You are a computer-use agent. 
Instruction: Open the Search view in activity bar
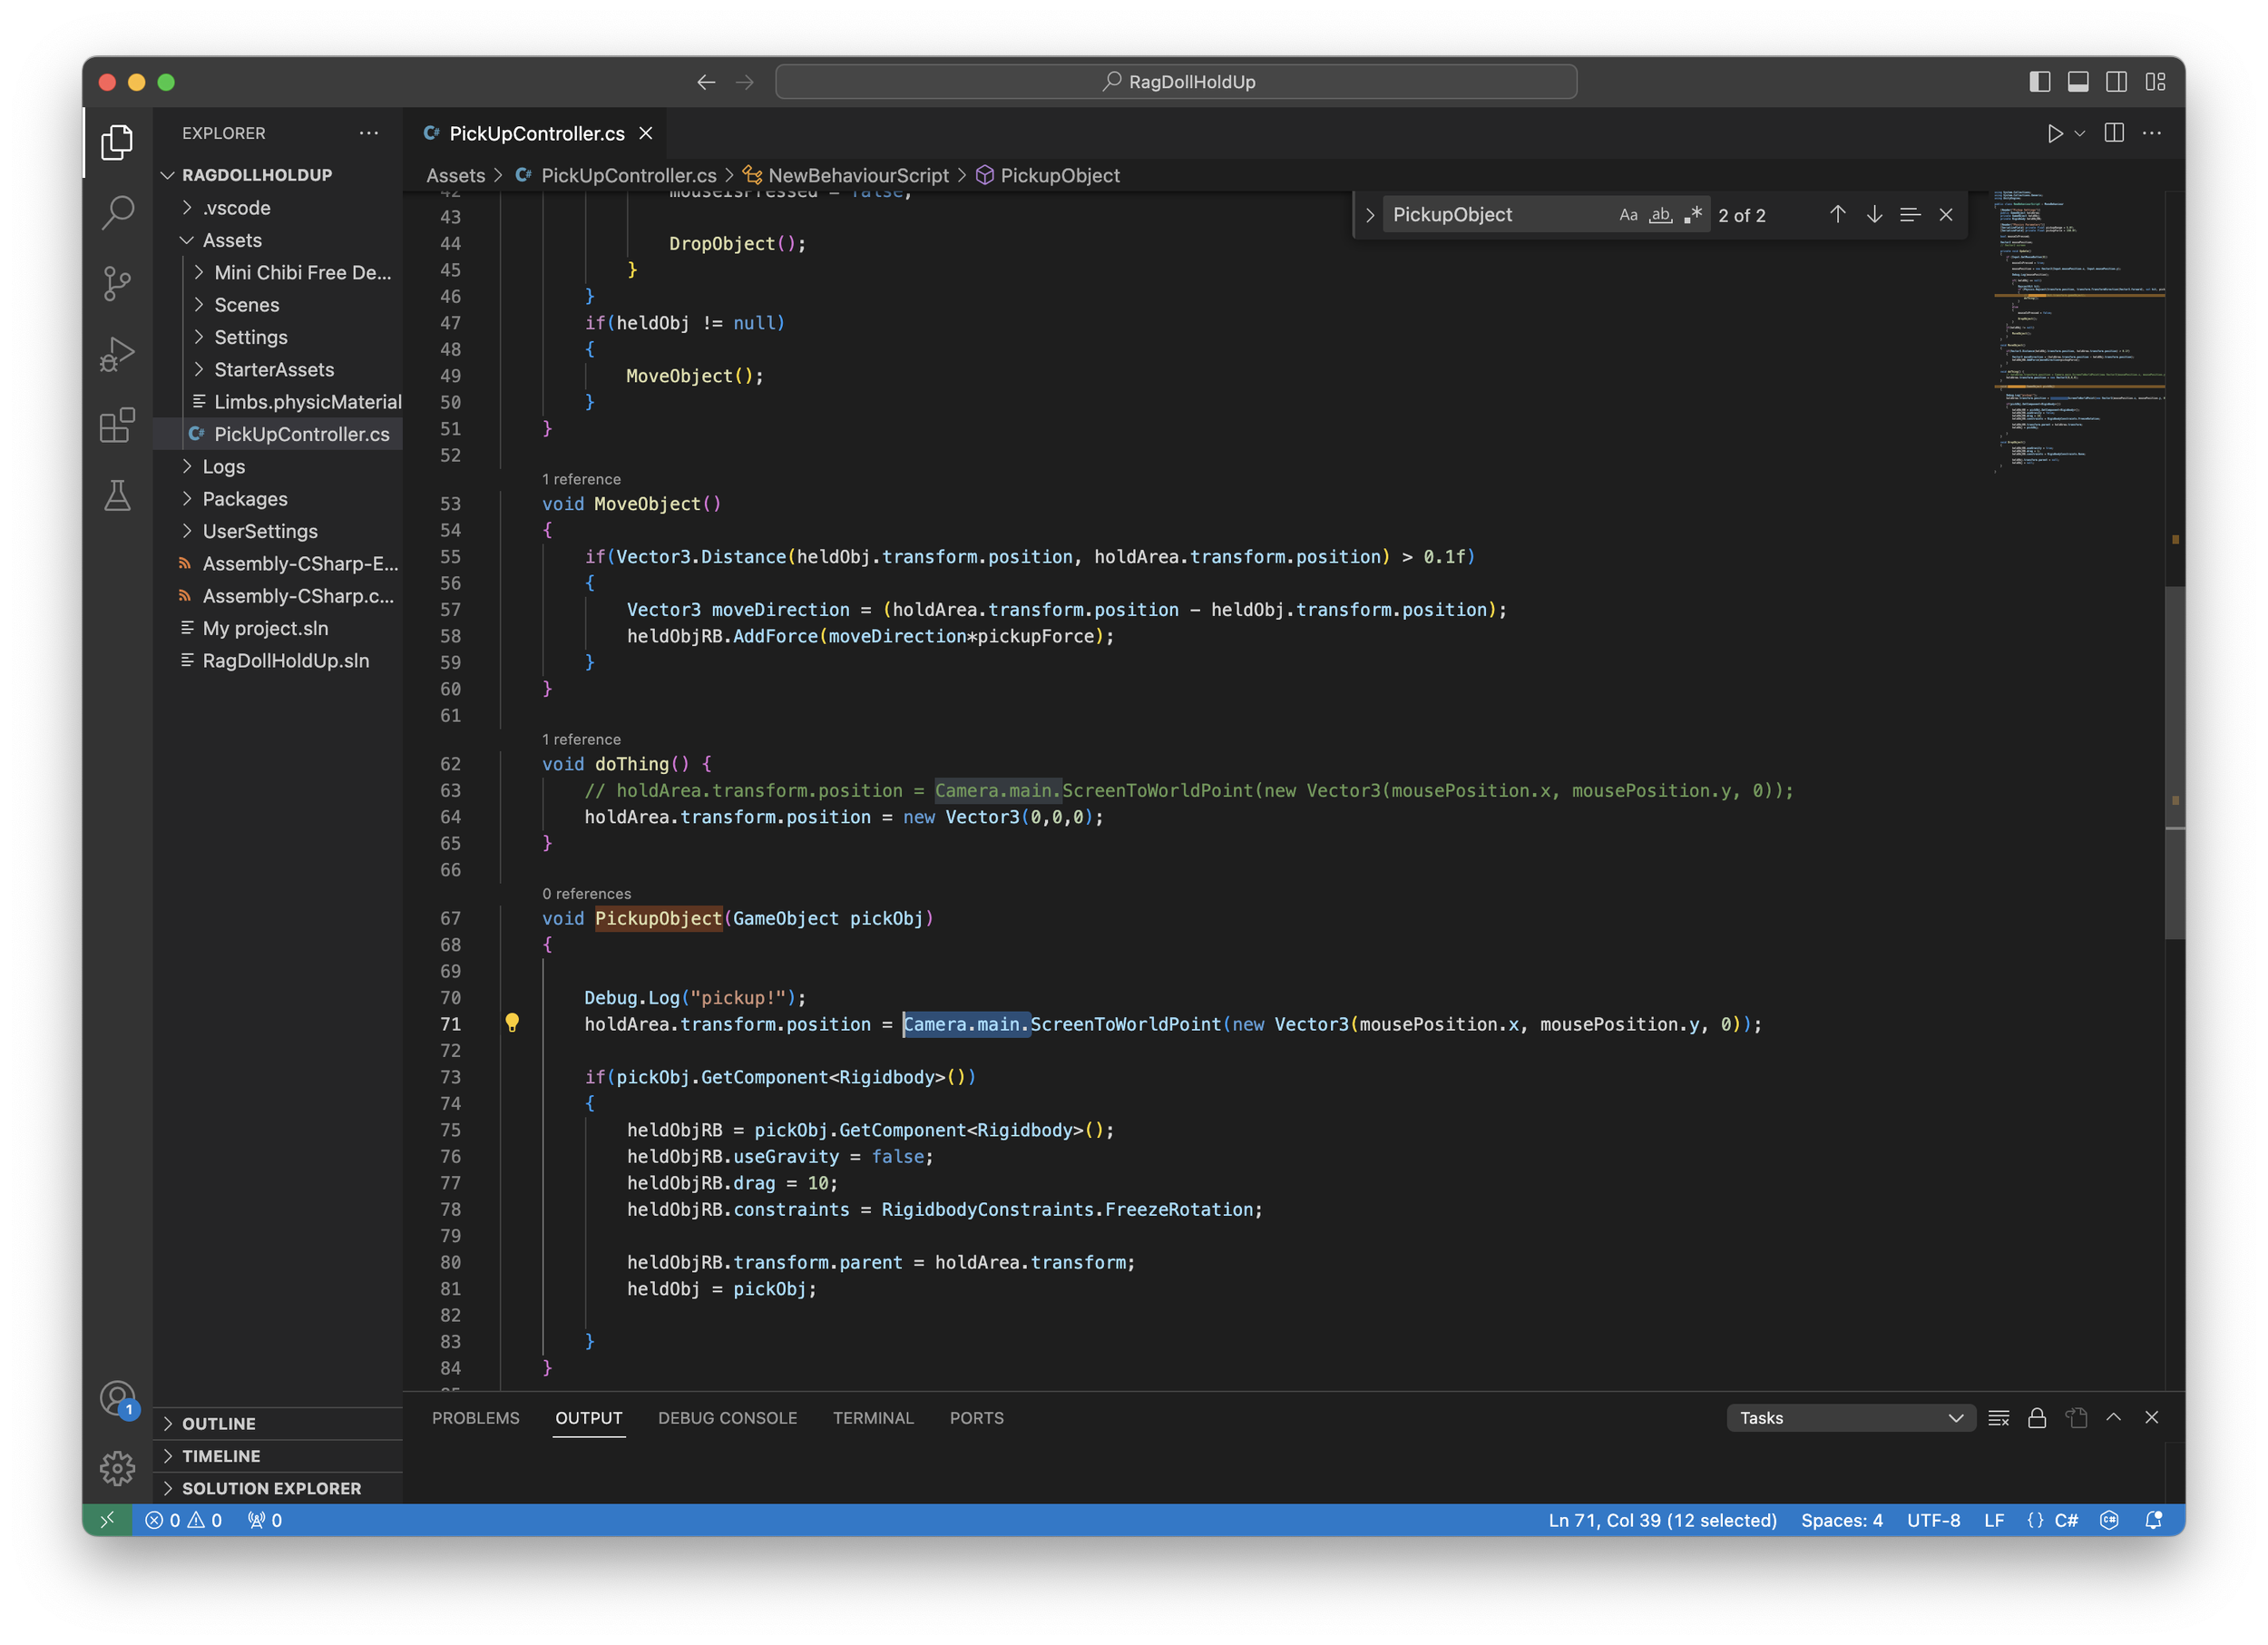click(117, 212)
